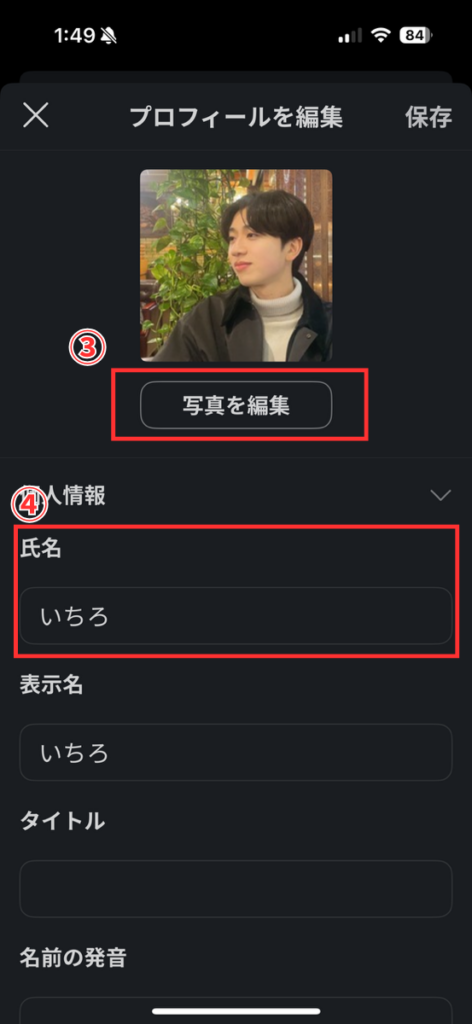Focus the 表示名 display name input field
The image size is (472, 1024).
(236, 752)
